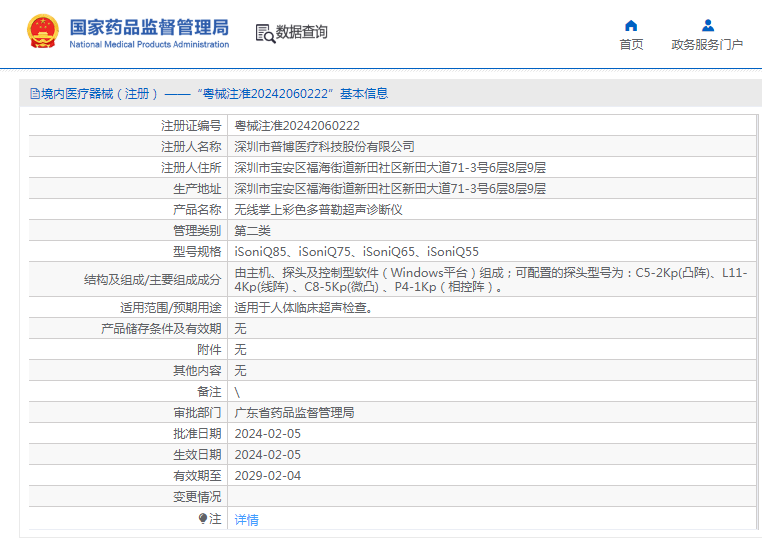Click product name 无线掌上彩色多普勒超声诊断仪

(x=318, y=210)
